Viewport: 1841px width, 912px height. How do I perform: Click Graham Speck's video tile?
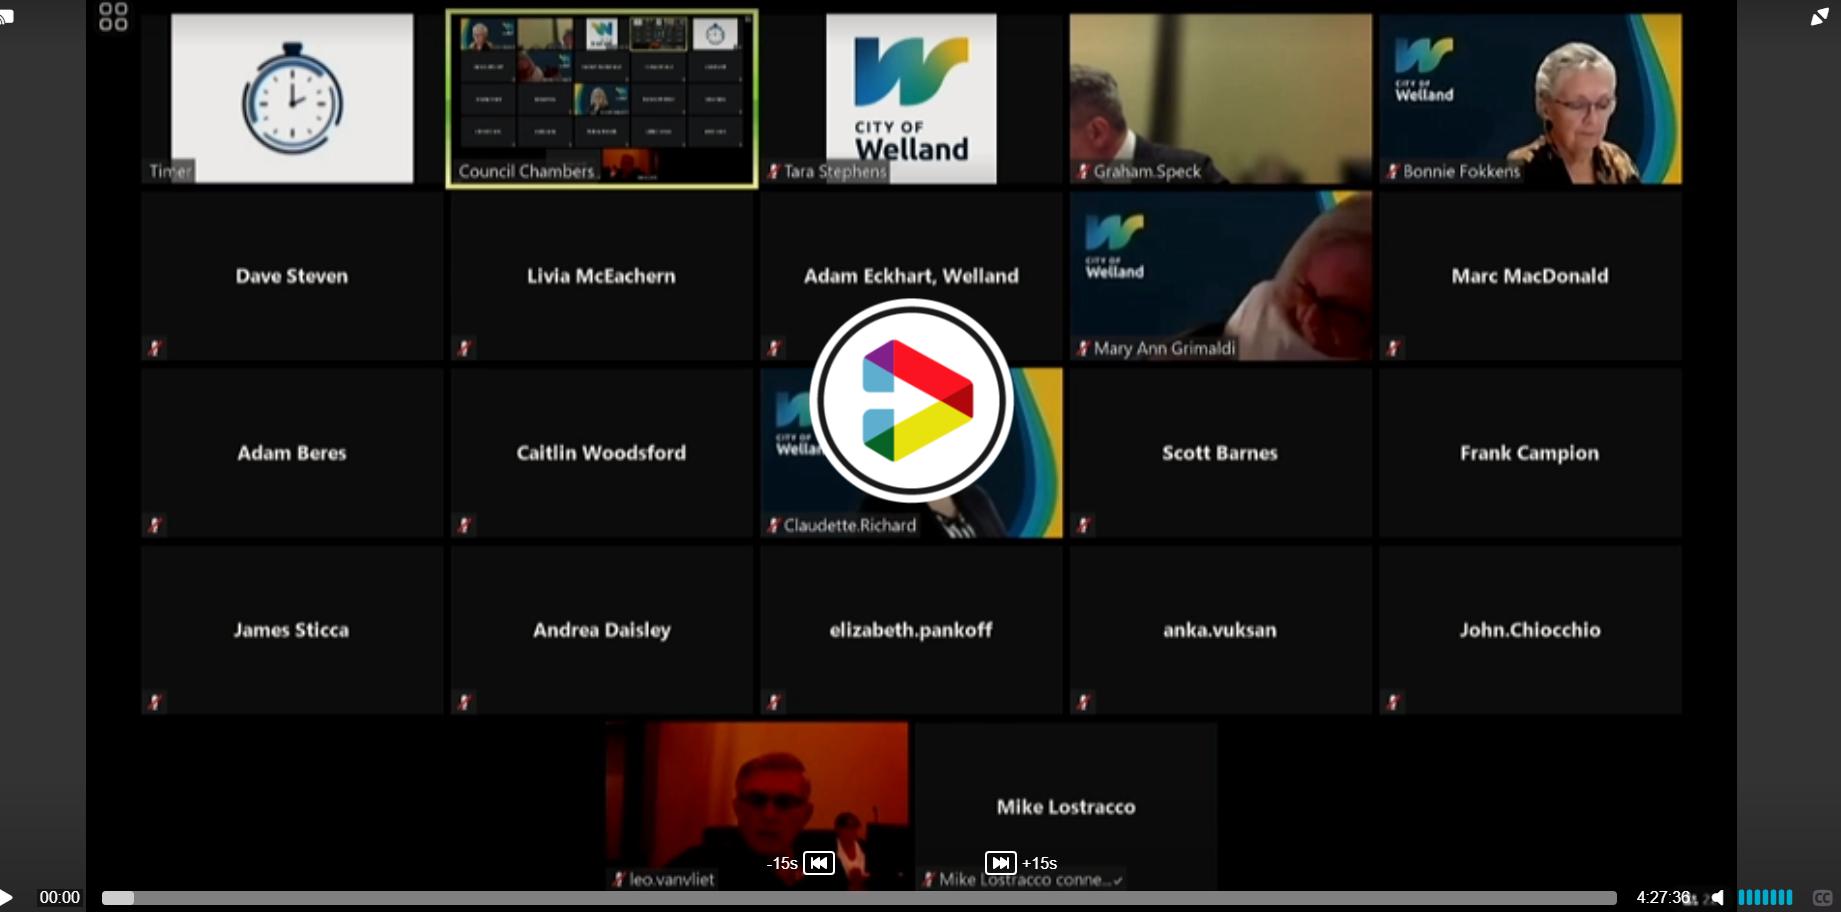[1220, 98]
